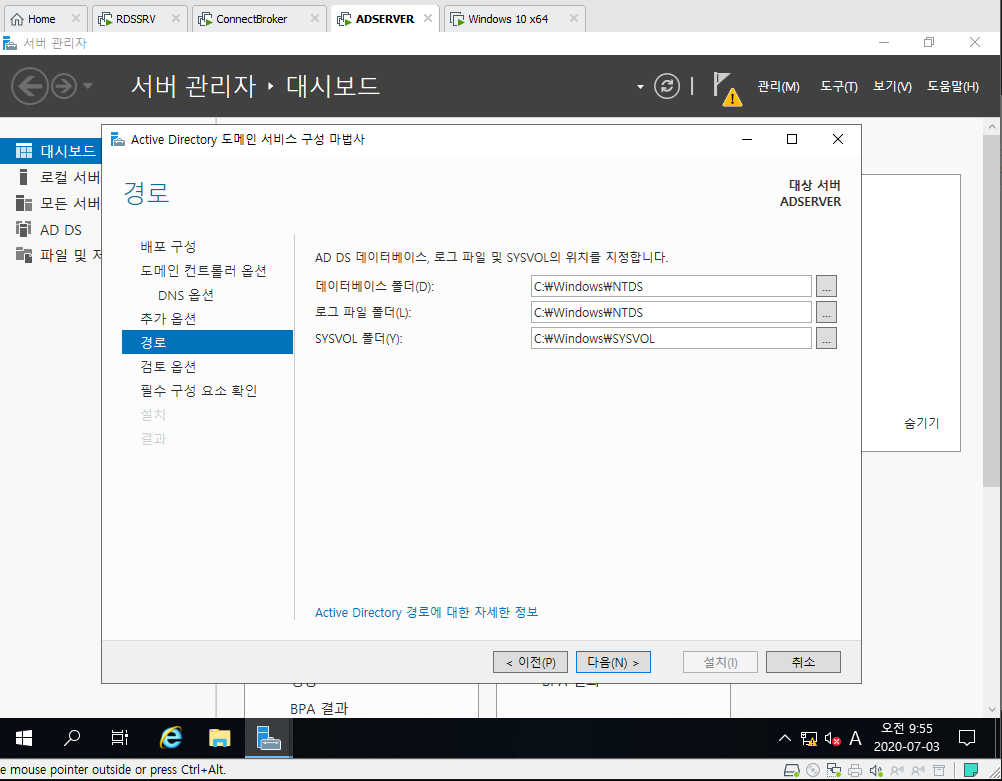Select 로컬 서버 in the sidebar
The width and height of the screenshot is (1002, 781).
[51, 177]
